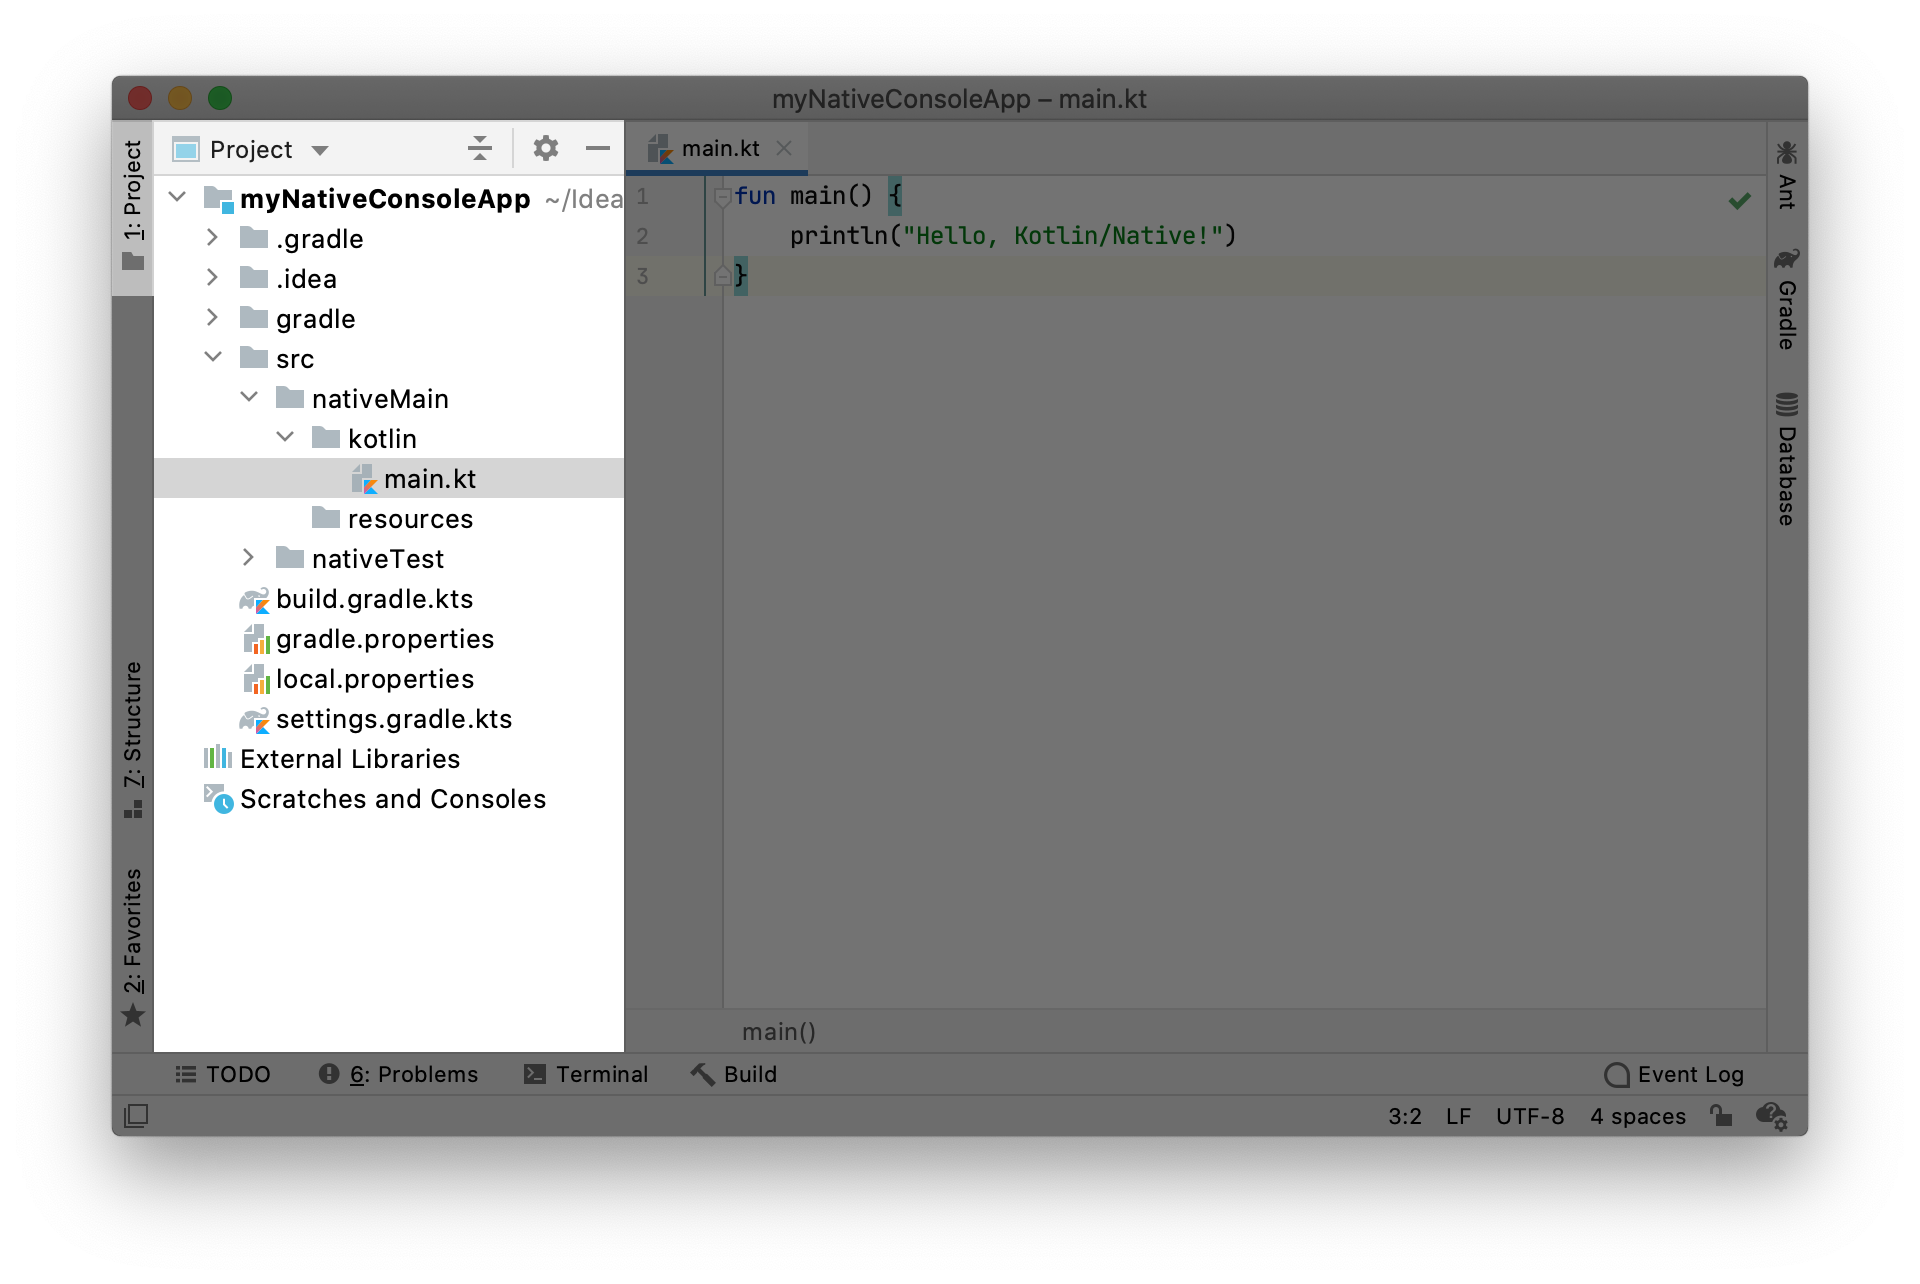Click the green inspection checkmark
Image resolution: width=1920 pixels, height=1284 pixels.
[x=1740, y=201]
